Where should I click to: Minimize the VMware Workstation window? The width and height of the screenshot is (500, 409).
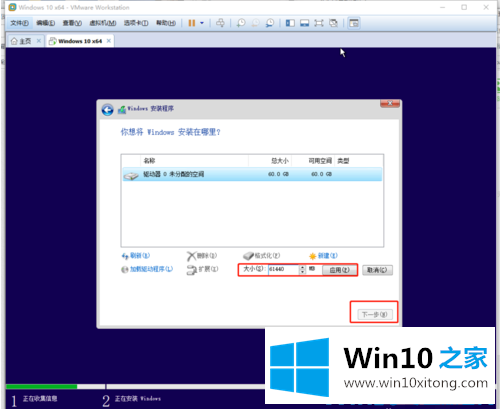click(x=443, y=7)
